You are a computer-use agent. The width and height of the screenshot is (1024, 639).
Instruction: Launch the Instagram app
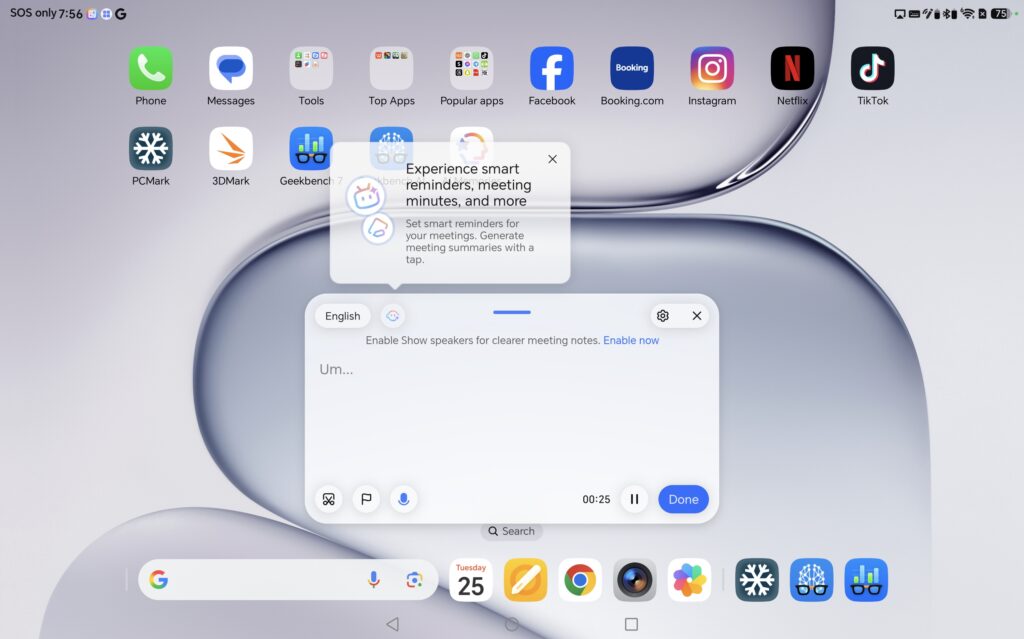tap(712, 68)
